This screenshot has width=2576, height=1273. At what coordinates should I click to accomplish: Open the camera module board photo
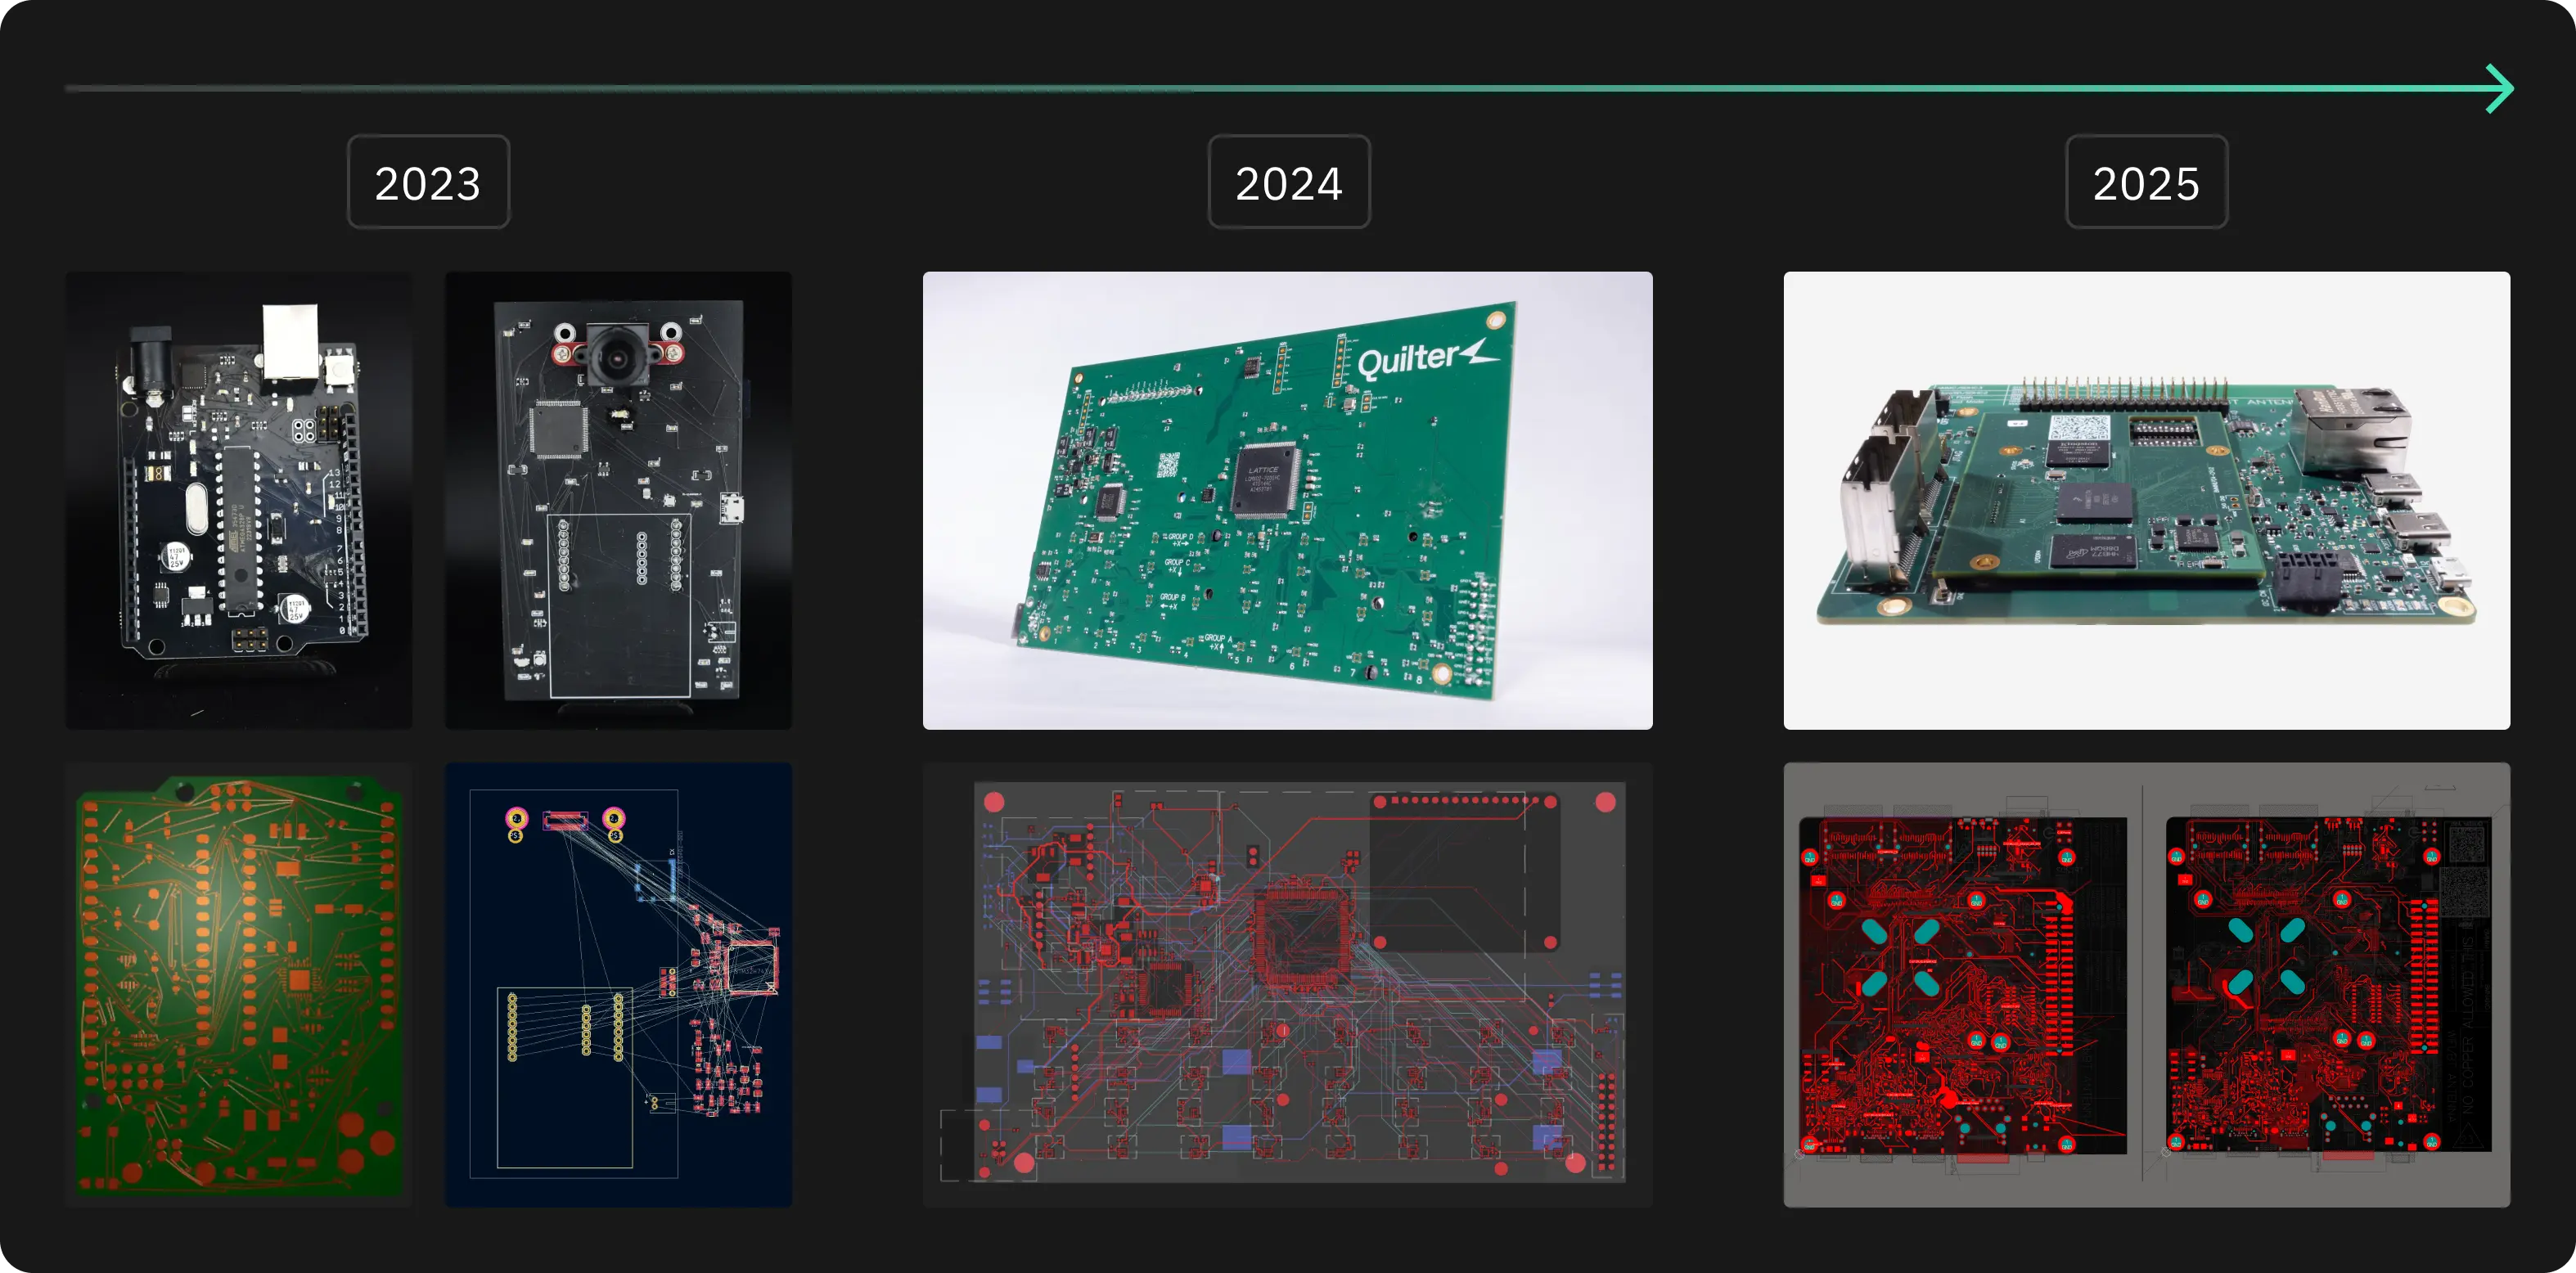point(618,500)
